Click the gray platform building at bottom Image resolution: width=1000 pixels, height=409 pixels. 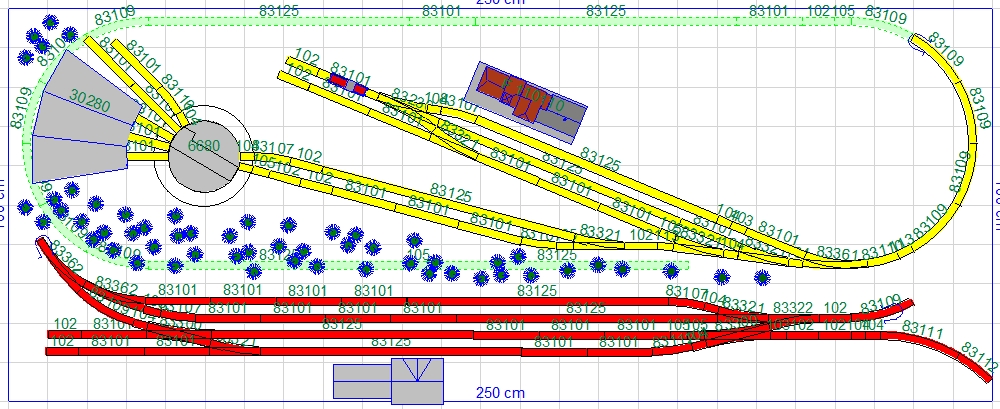388,381
